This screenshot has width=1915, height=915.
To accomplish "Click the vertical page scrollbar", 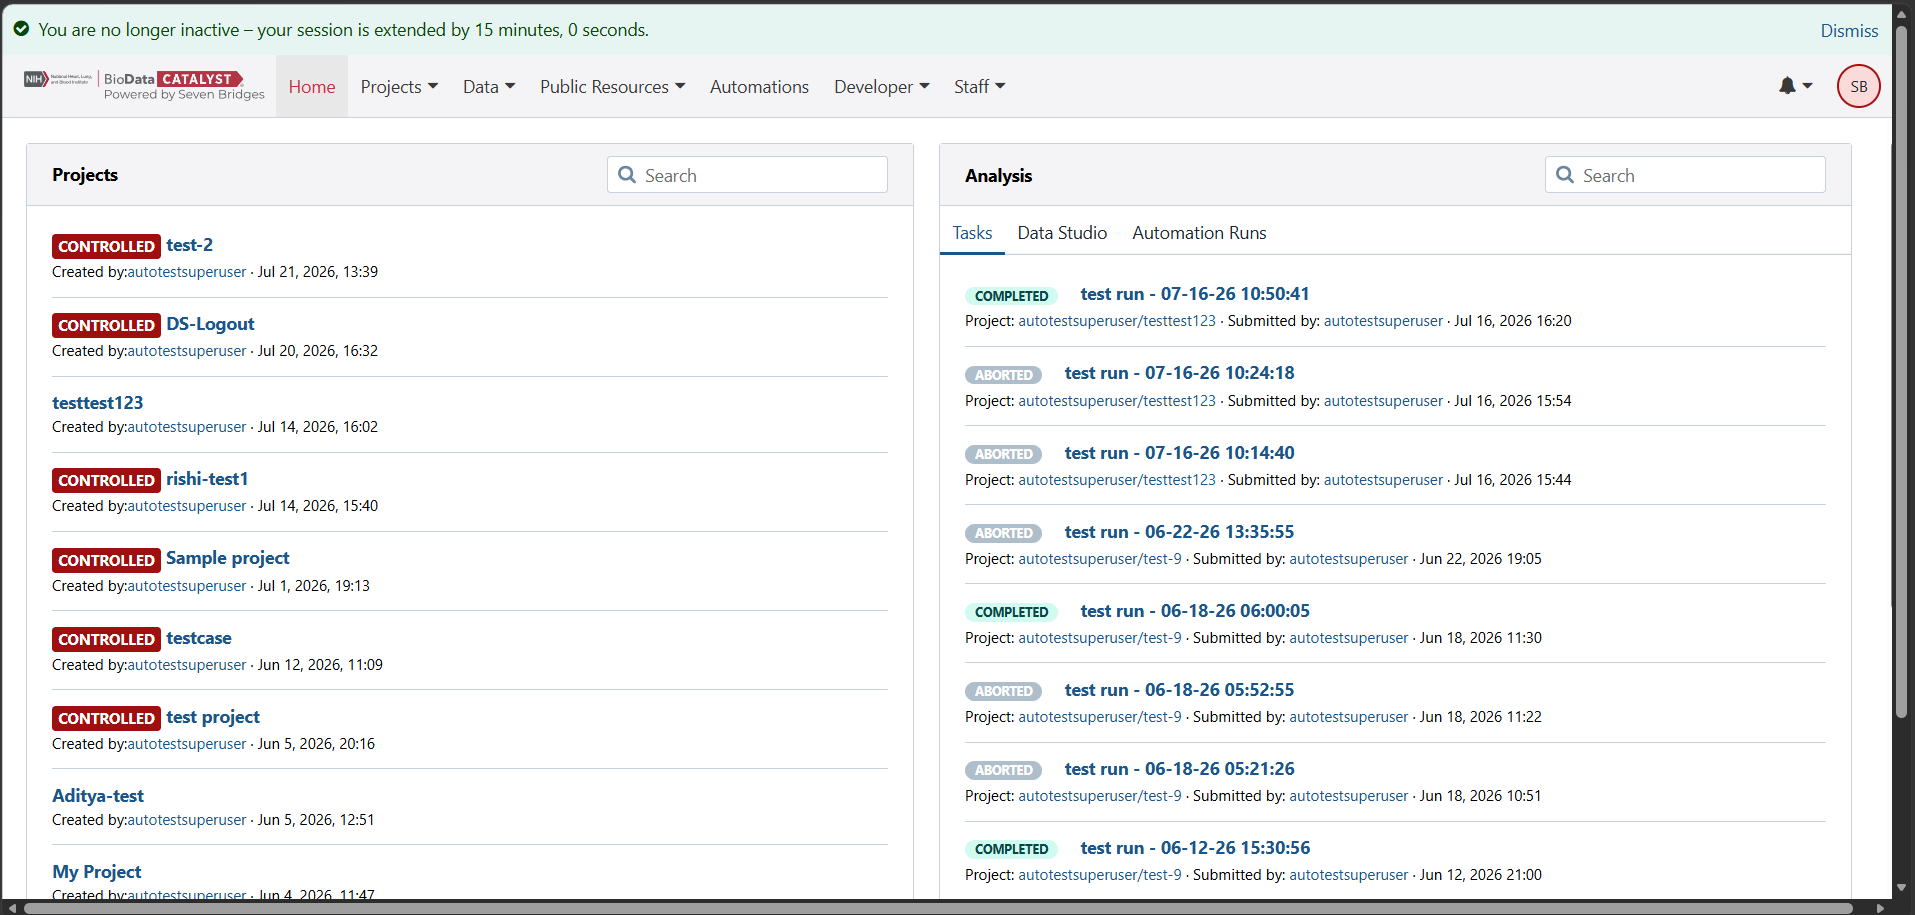I will pyautogui.click(x=1901, y=370).
